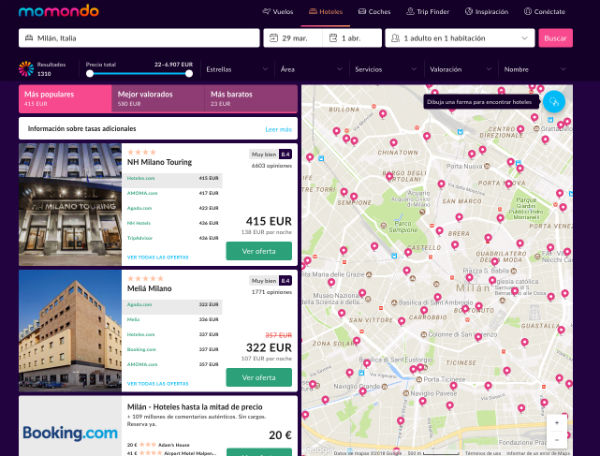The height and width of the screenshot is (456, 600).
Task: Expand the Servicios filter dropdown
Action: pos(385,69)
